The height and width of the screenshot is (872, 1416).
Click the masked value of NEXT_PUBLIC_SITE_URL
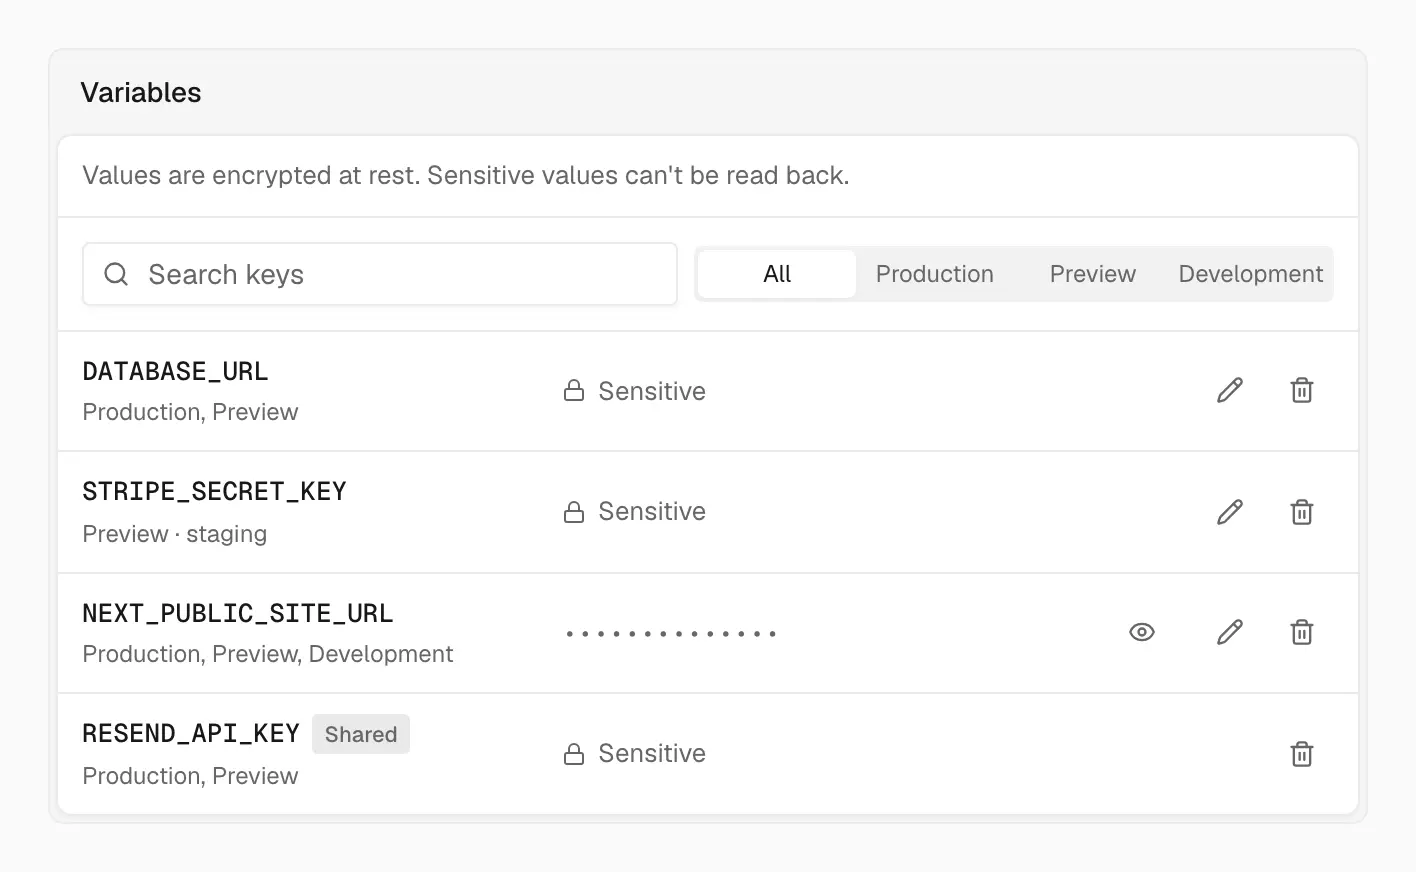[671, 633]
